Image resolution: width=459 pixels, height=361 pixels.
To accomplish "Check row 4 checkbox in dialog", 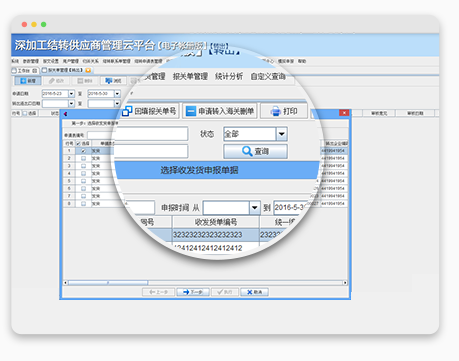I will (83, 173).
